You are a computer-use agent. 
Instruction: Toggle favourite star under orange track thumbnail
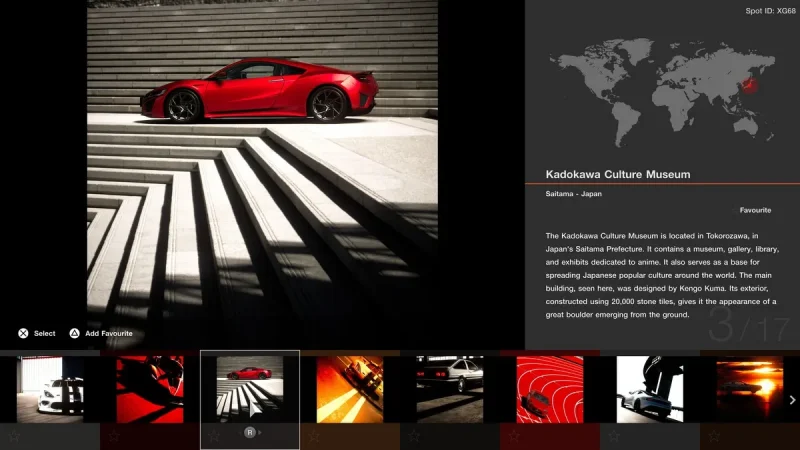(314, 436)
